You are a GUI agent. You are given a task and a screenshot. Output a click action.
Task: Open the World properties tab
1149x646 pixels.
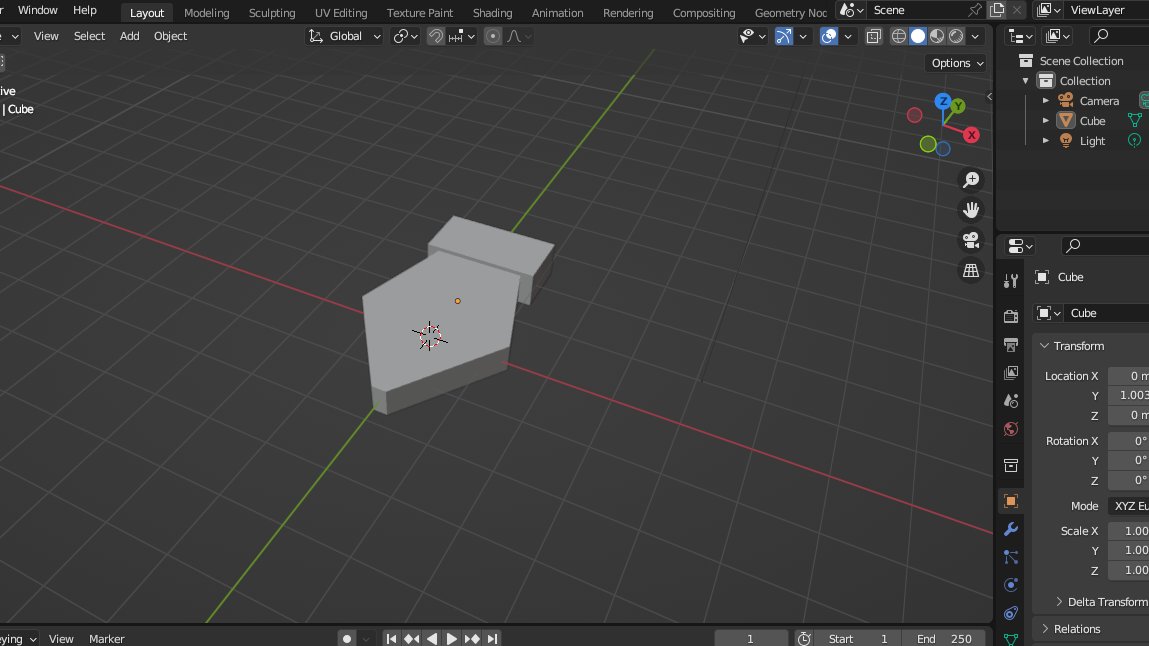(x=1011, y=429)
